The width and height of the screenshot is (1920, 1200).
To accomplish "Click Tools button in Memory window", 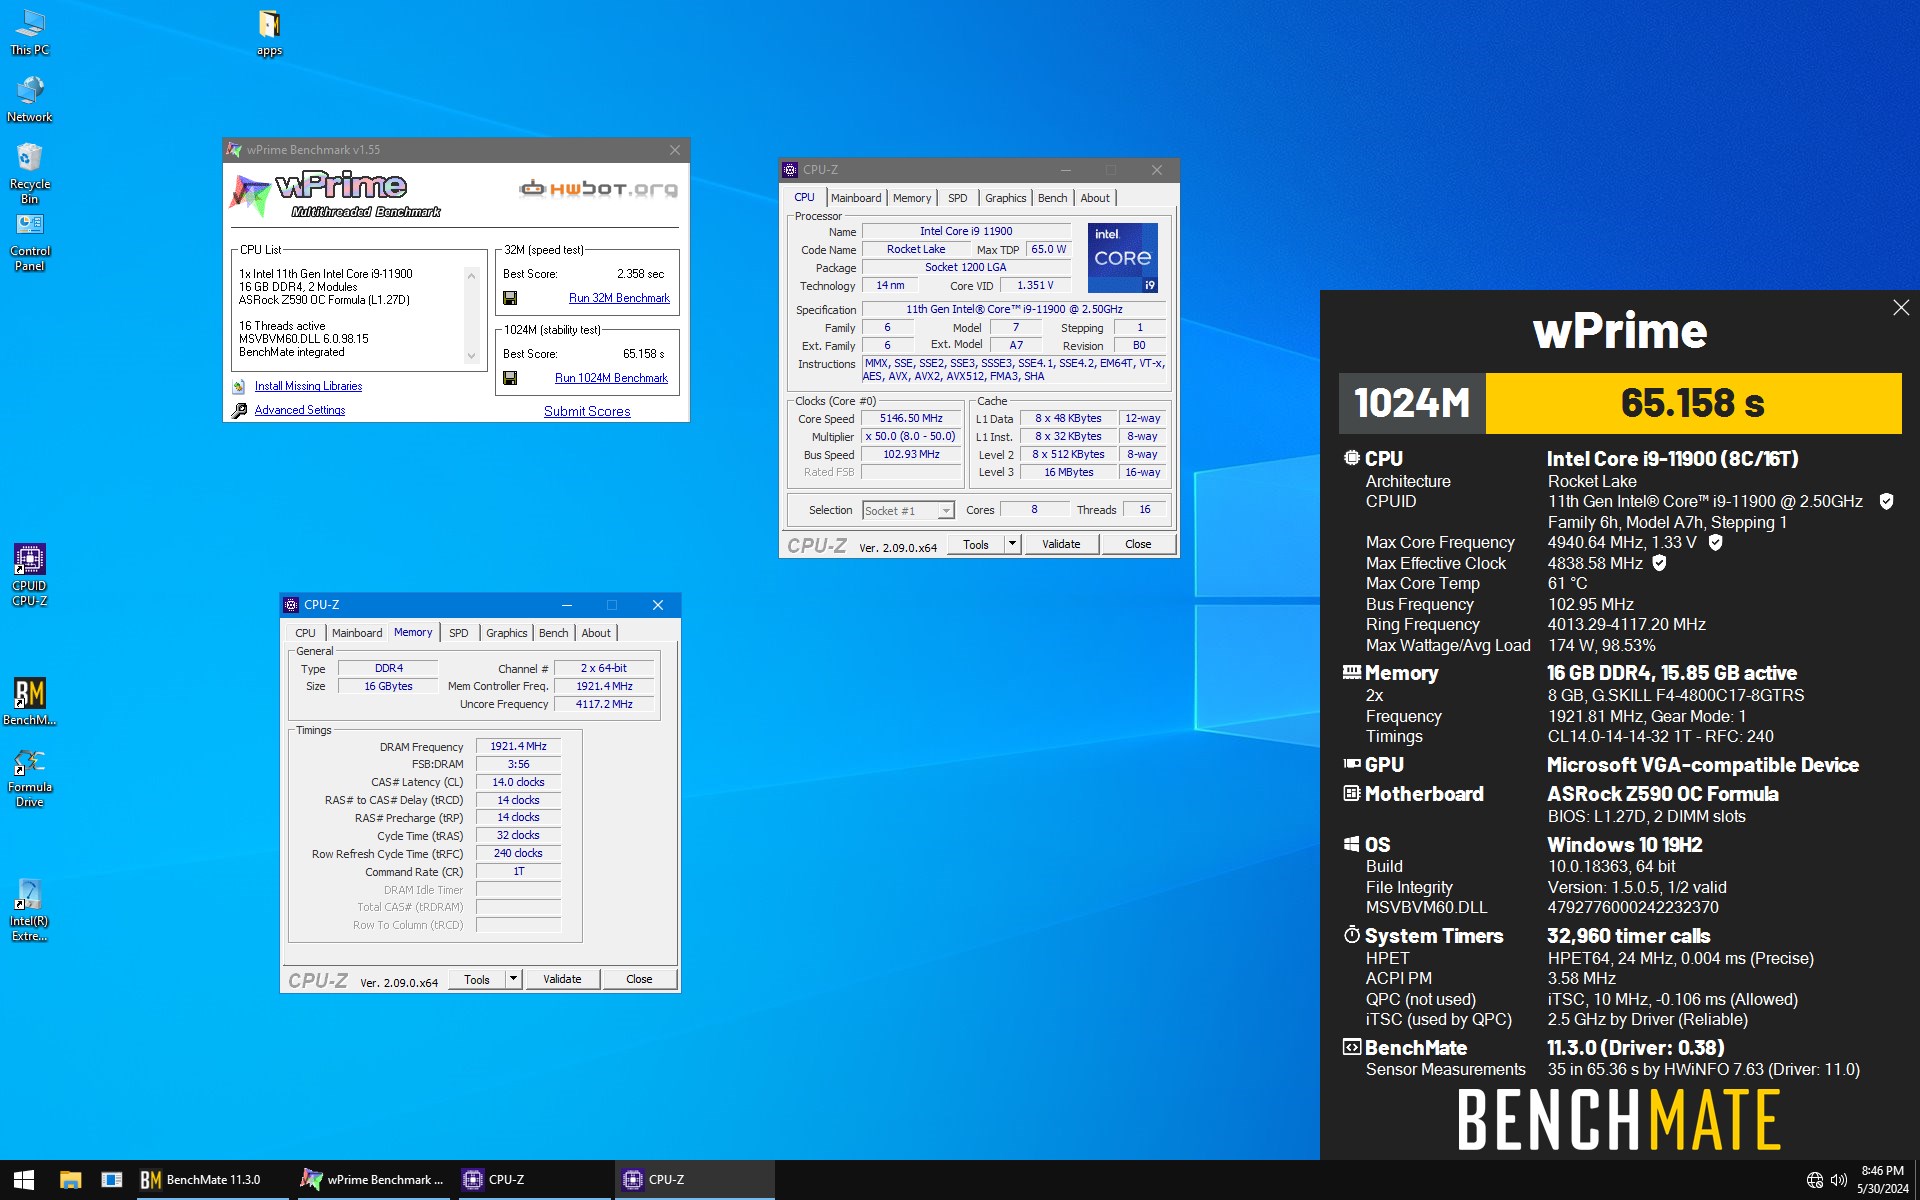I will point(477,979).
